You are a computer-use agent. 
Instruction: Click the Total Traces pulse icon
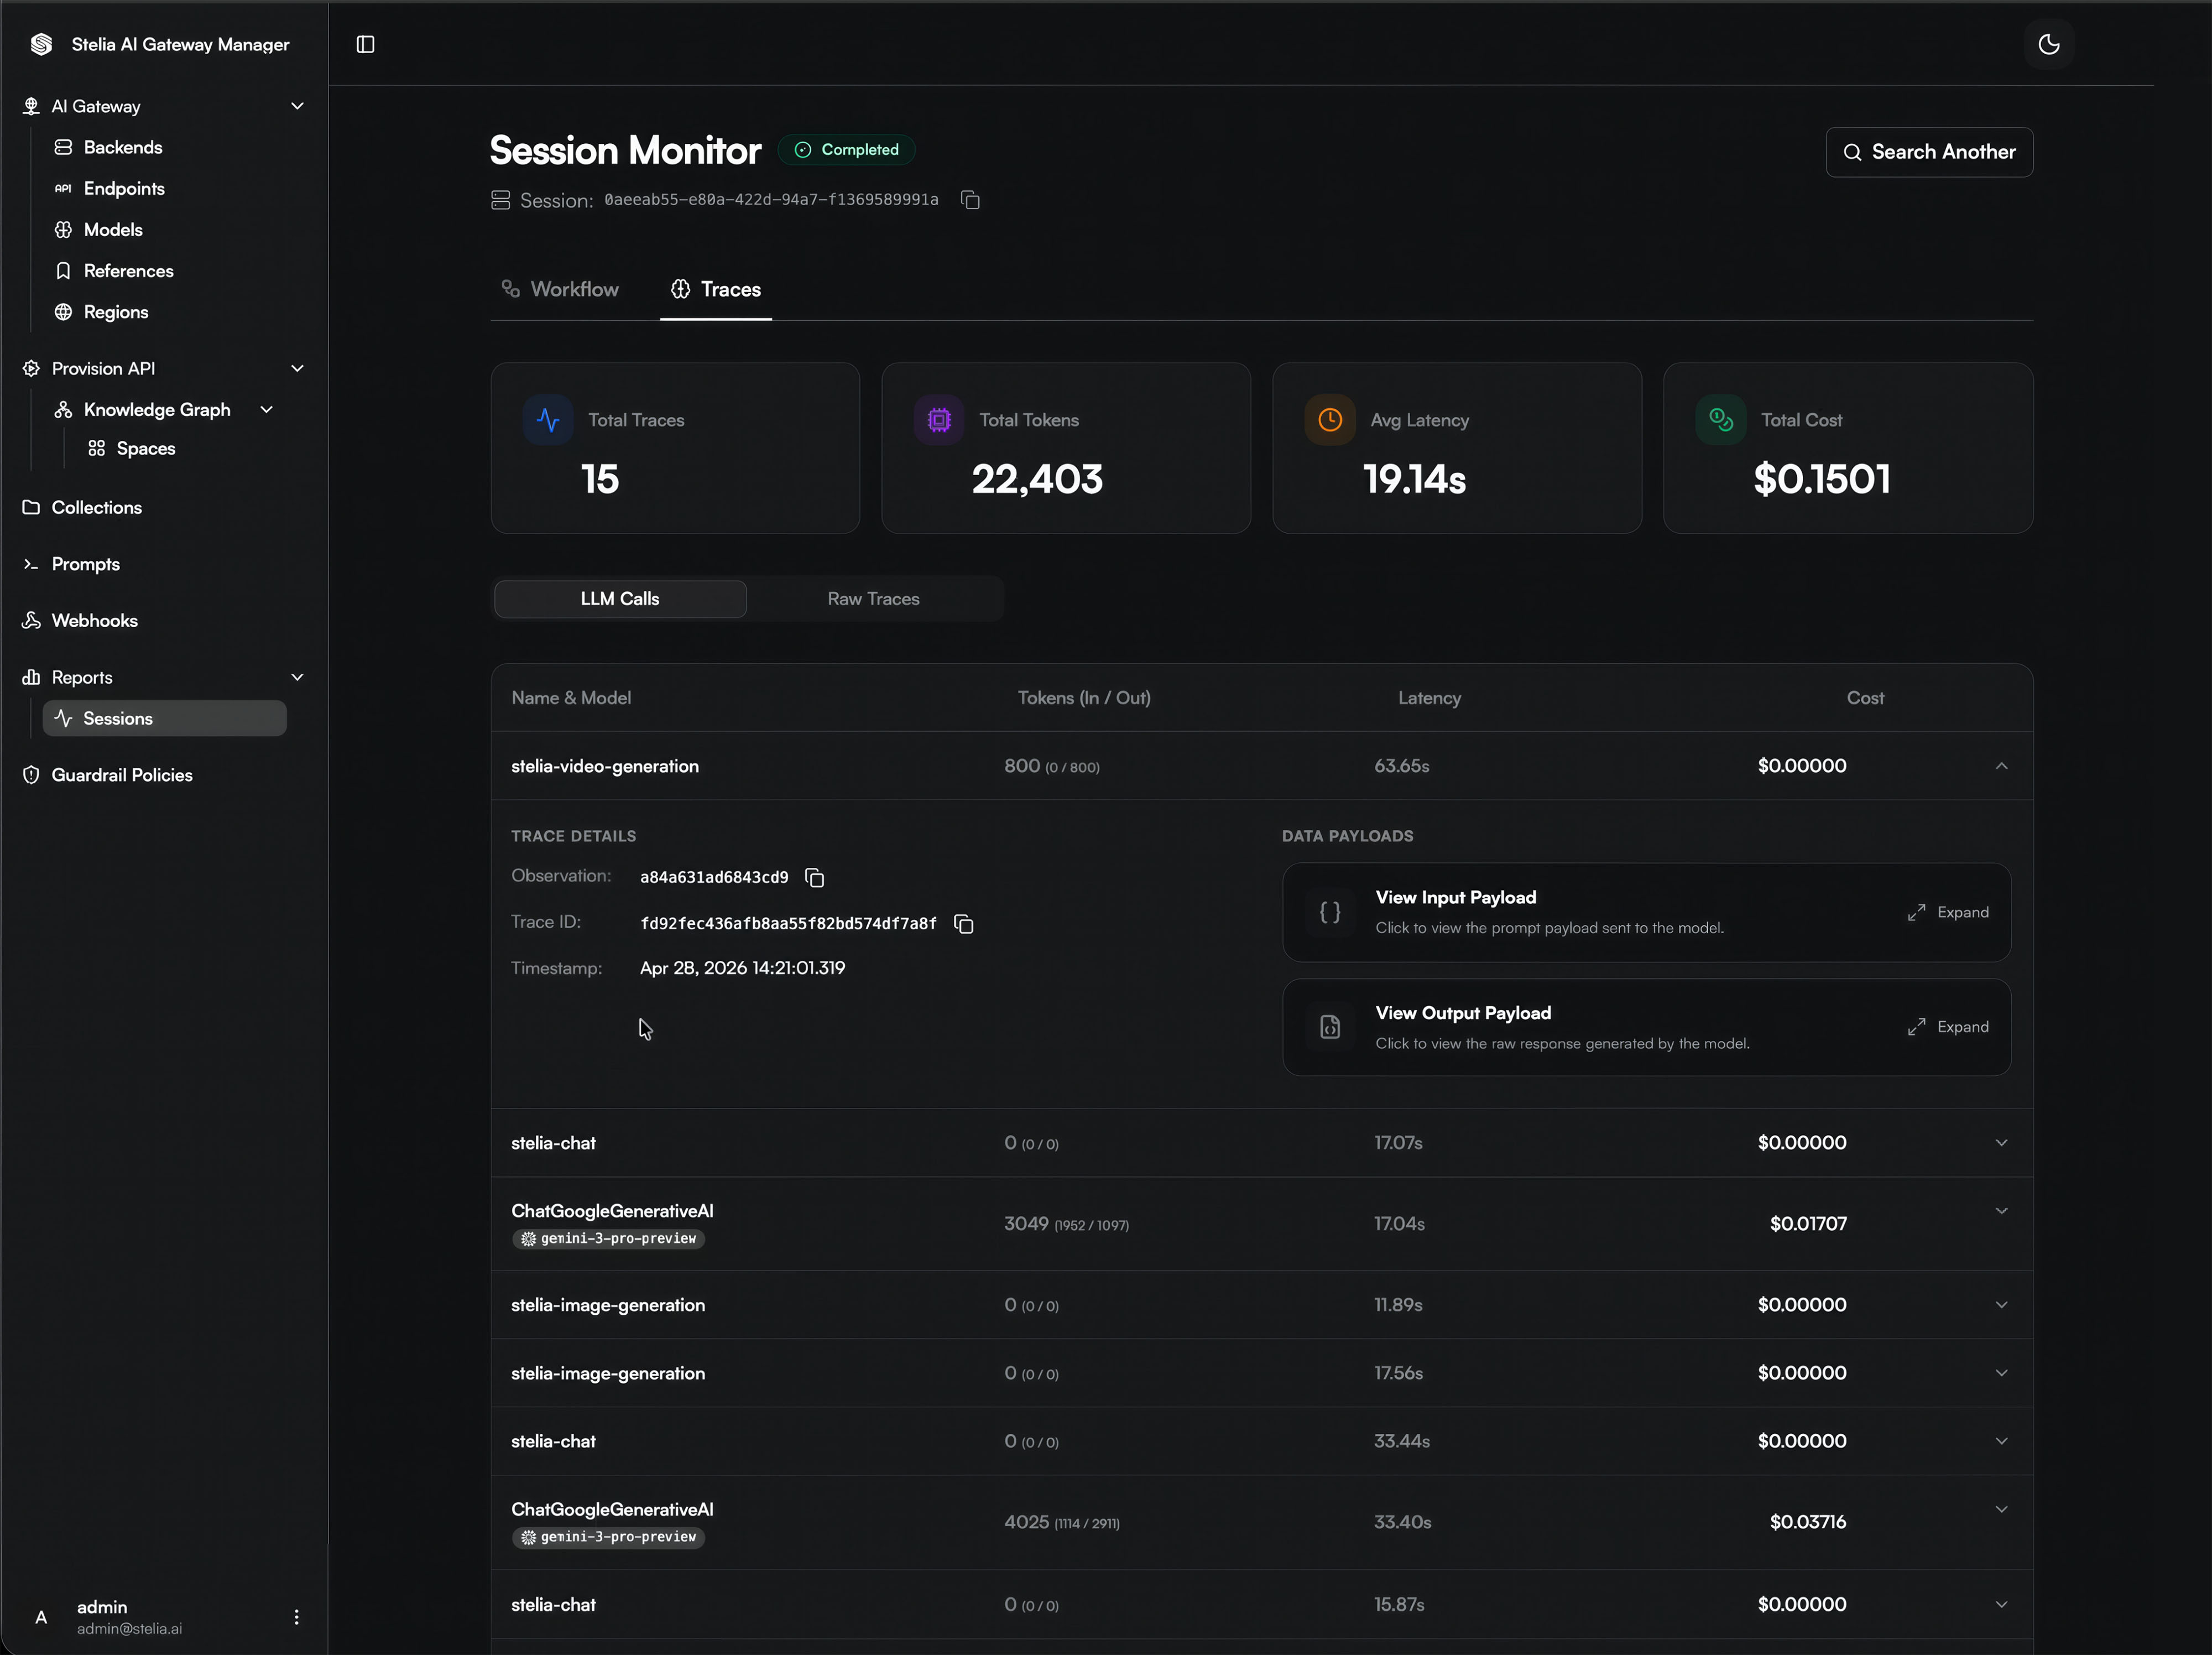pos(547,420)
